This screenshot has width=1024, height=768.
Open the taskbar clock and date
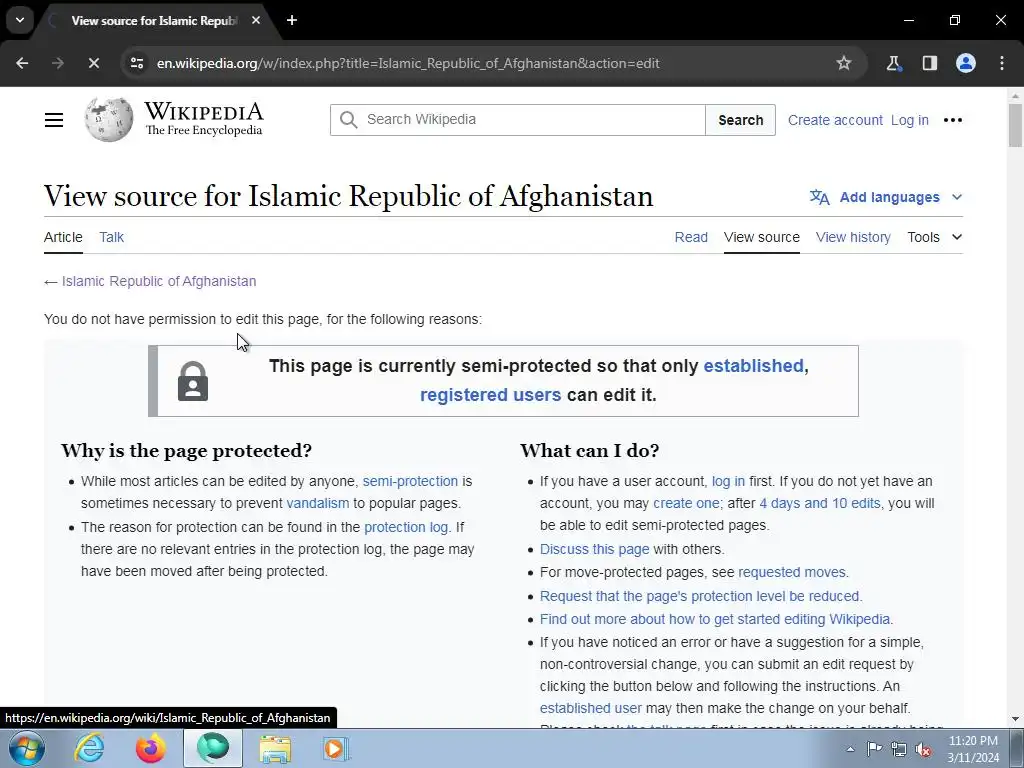tap(973, 749)
